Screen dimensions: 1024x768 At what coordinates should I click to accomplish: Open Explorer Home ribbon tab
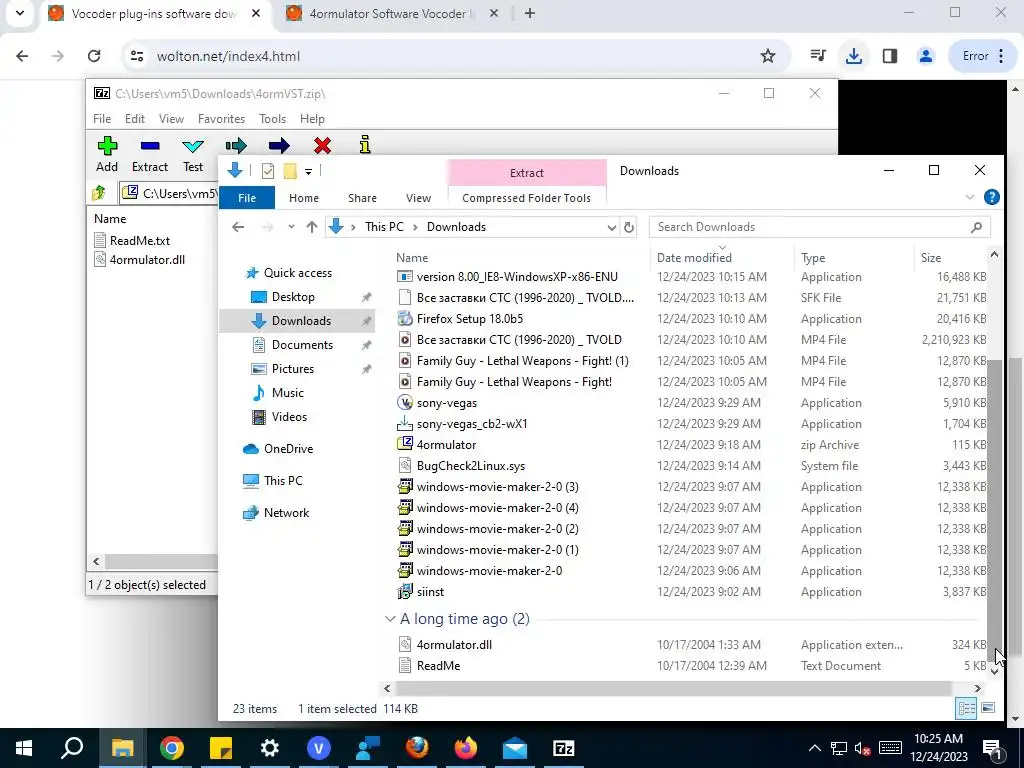pyautogui.click(x=304, y=198)
